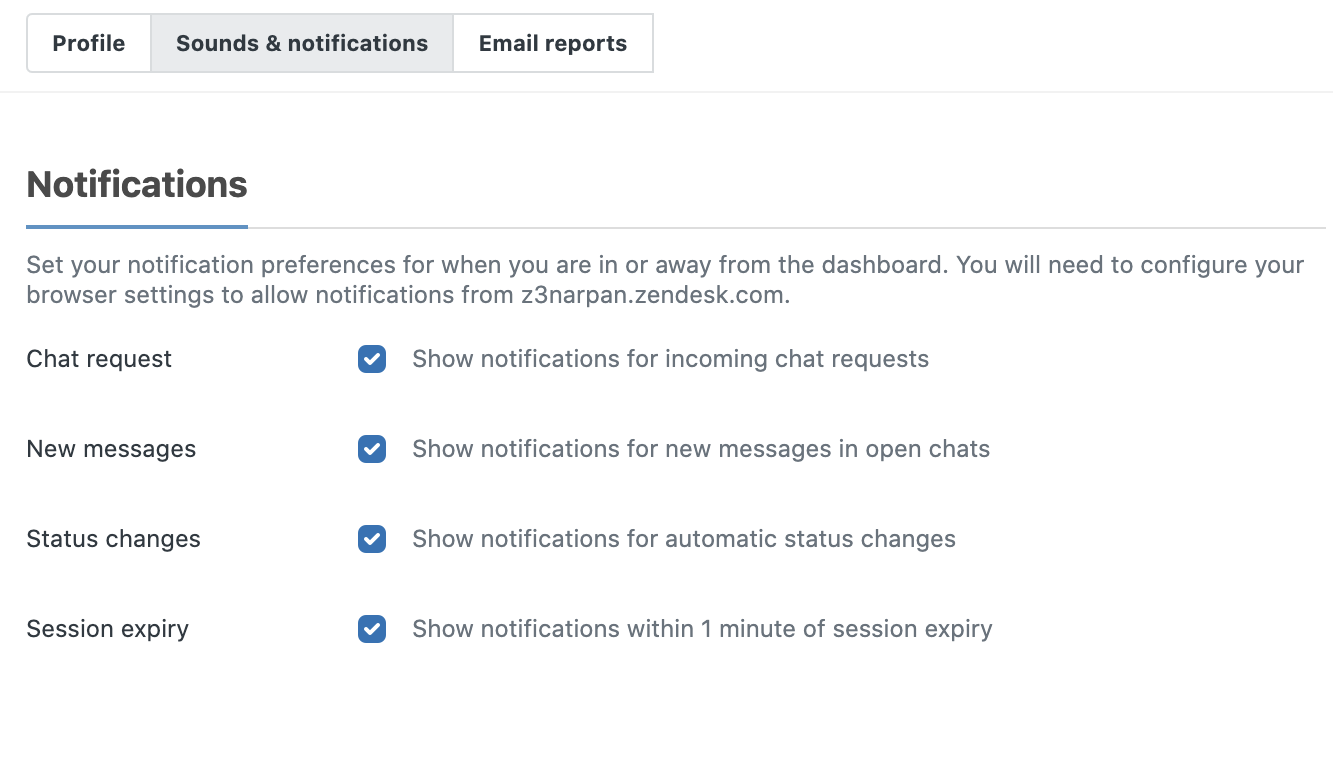Select the Sounds & notifications tab
This screenshot has height=759, width=1333.
click(x=302, y=43)
